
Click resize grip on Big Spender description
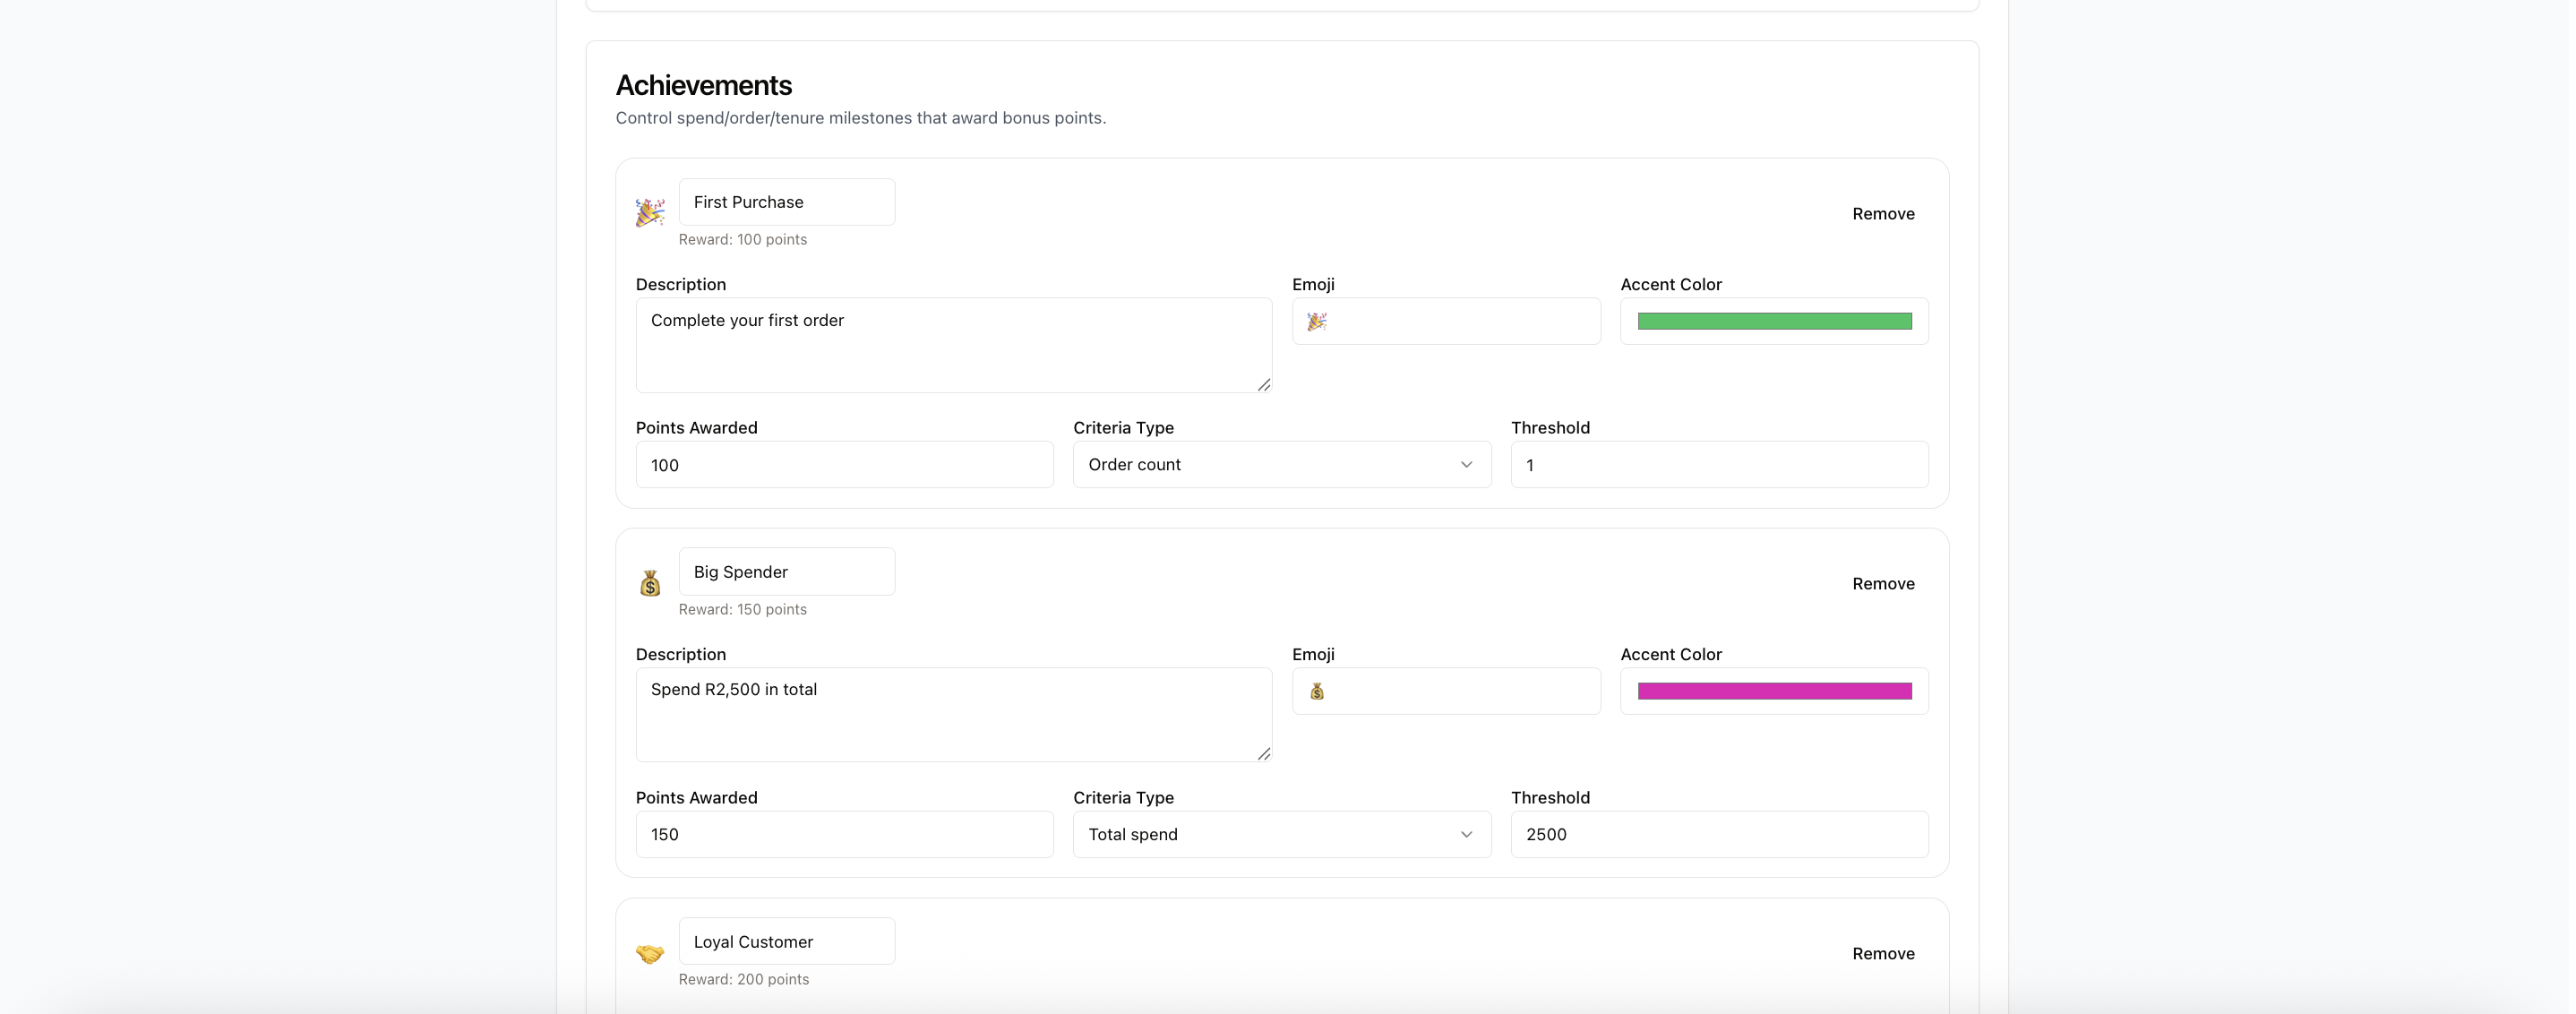tap(1263, 753)
